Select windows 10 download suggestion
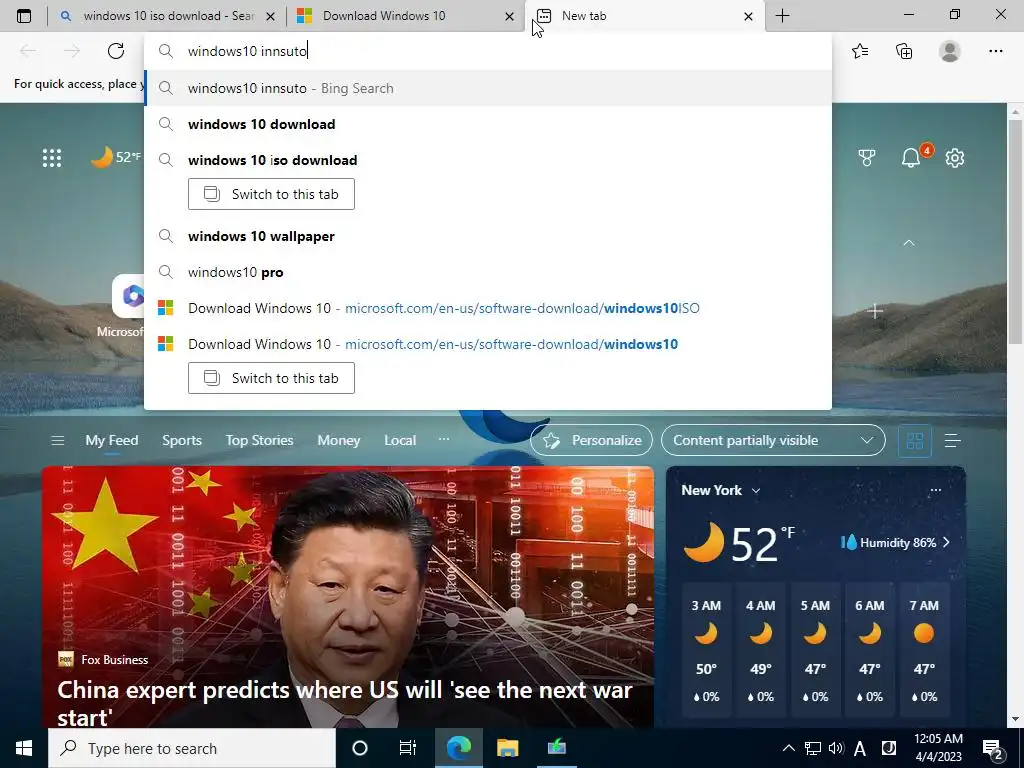This screenshot has height=768, width=1024. click(x=488, y=124)
